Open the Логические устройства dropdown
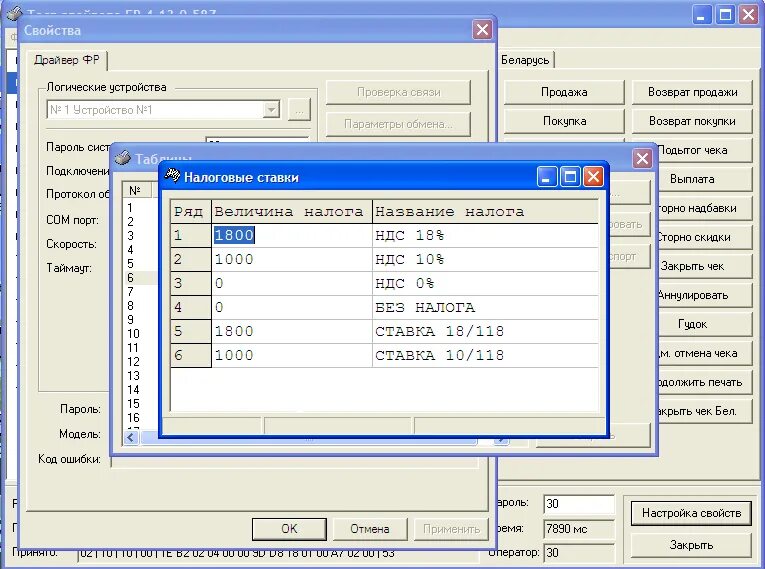The image size is (765, 569). coord(271,109)
